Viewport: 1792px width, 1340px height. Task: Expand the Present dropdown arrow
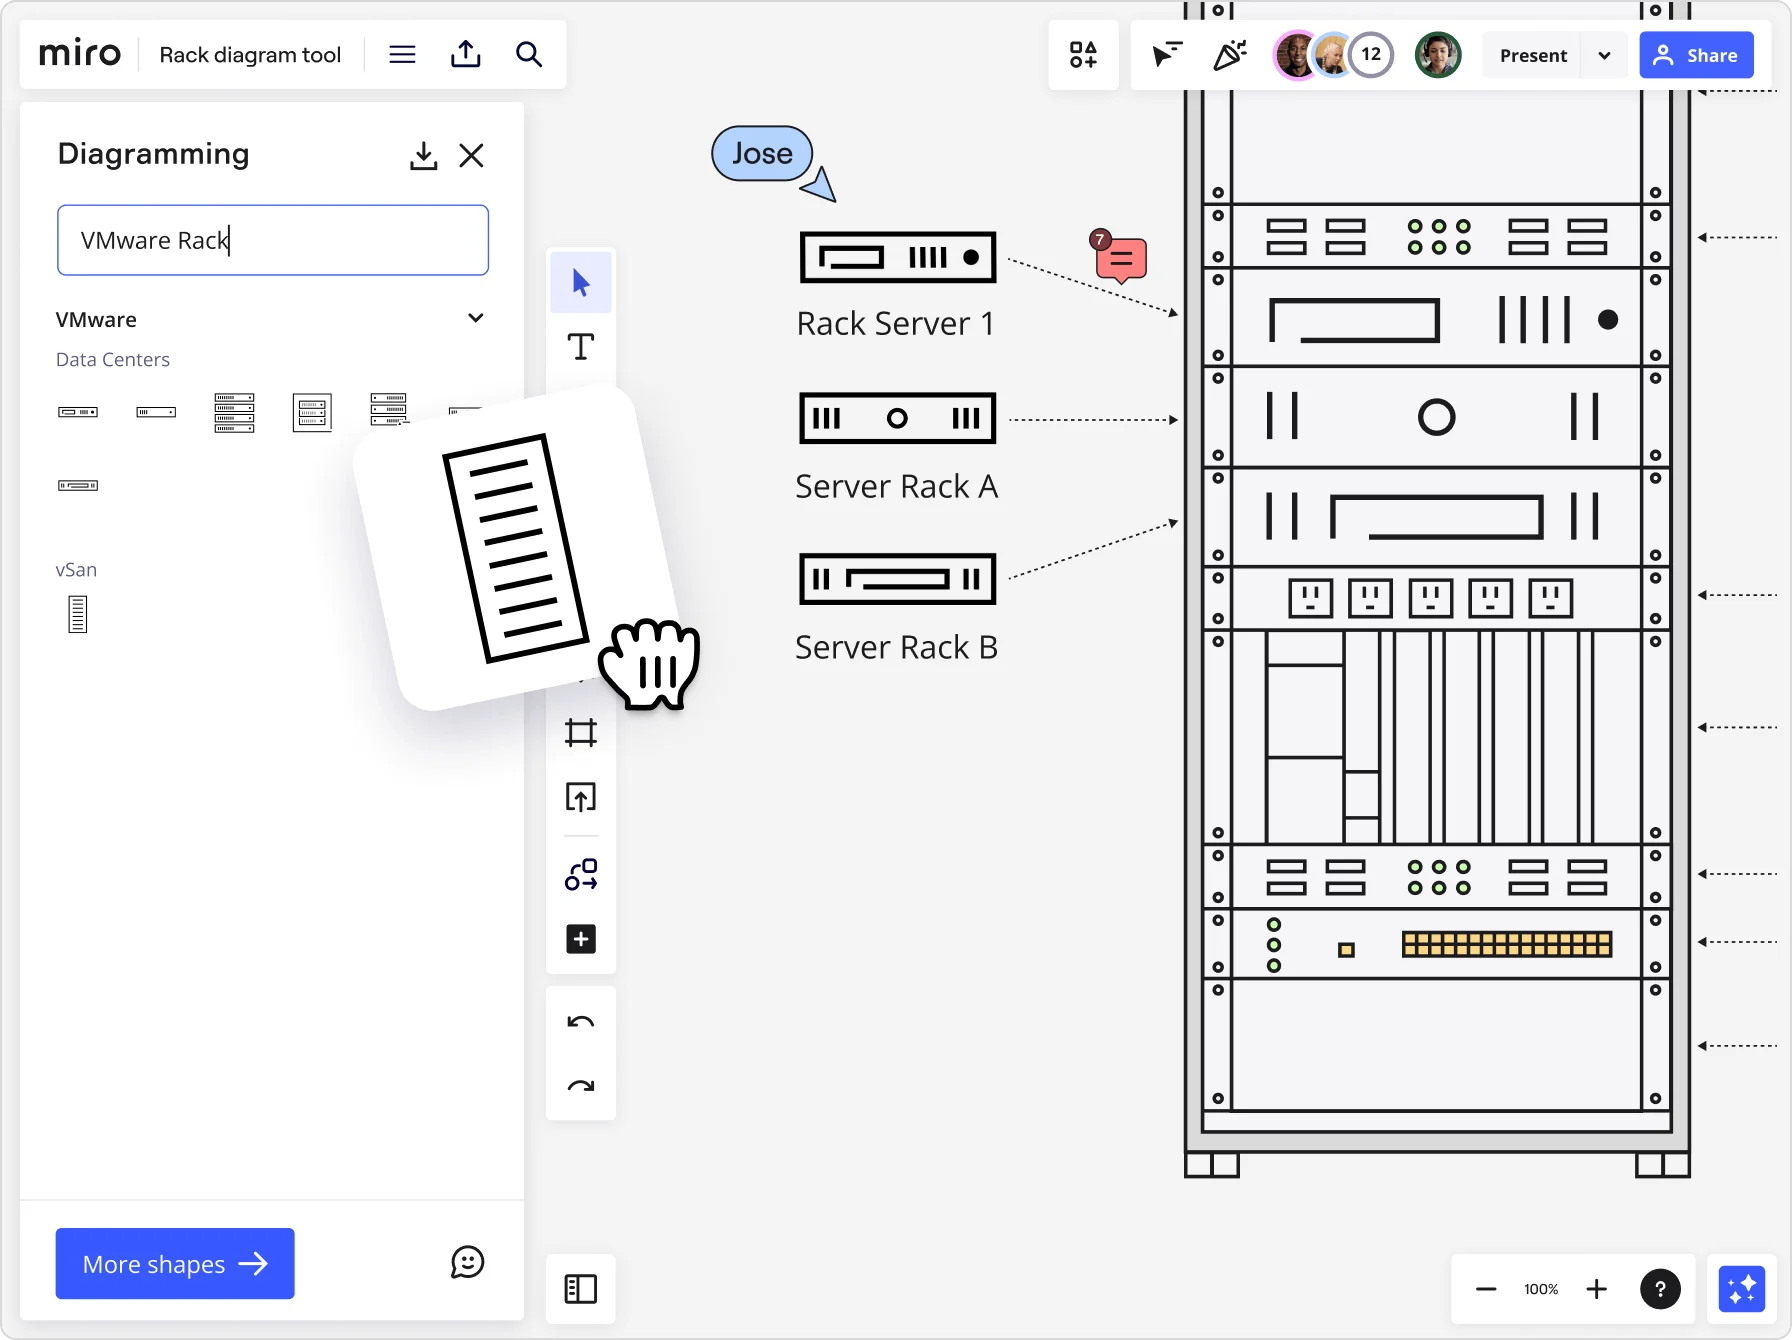pos(1605,56)
